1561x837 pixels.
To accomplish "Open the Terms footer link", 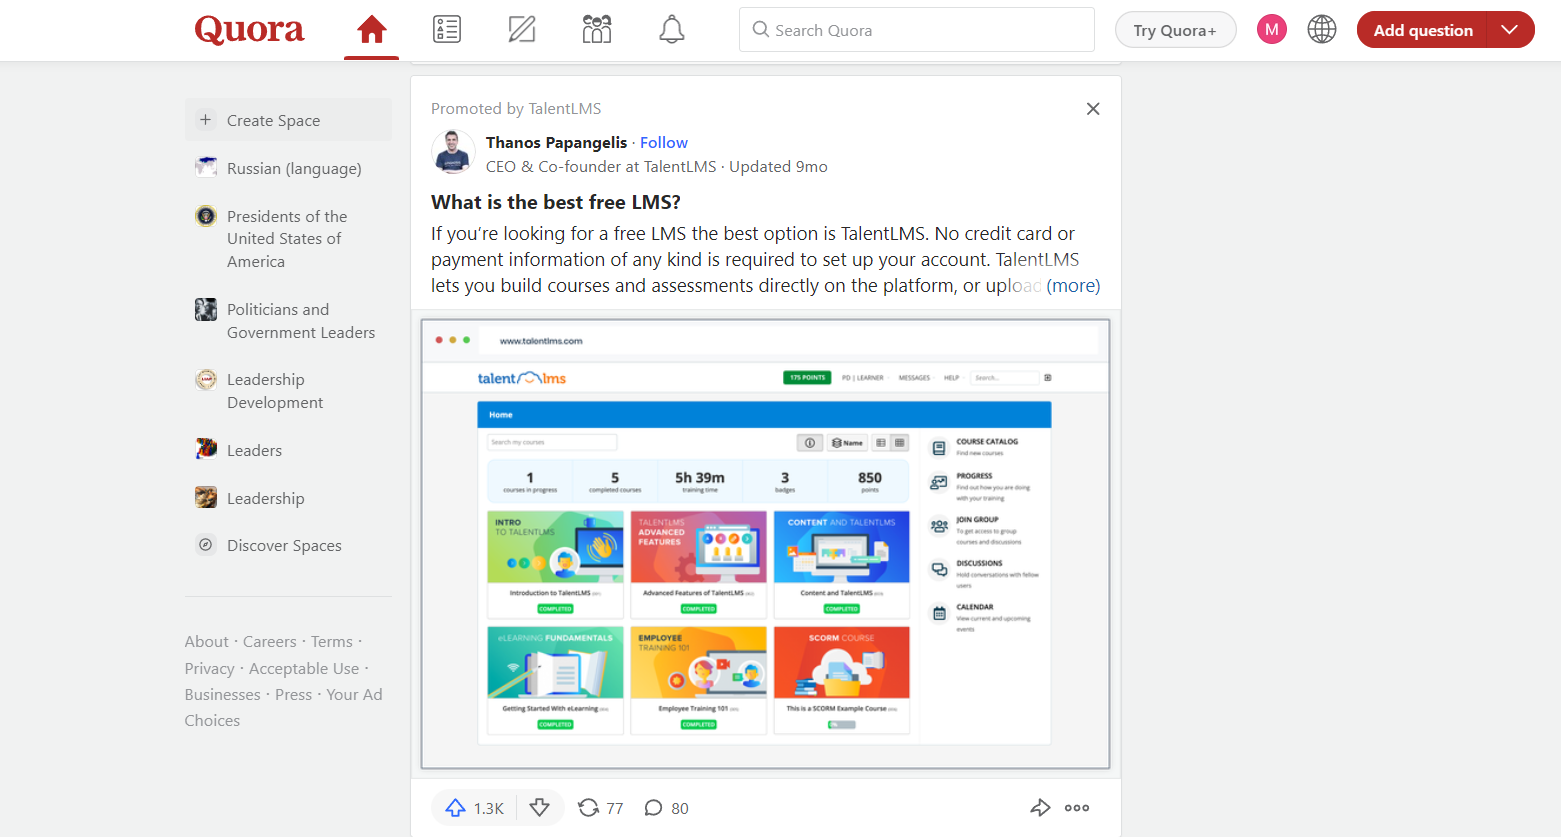I will tap(332, 642).
